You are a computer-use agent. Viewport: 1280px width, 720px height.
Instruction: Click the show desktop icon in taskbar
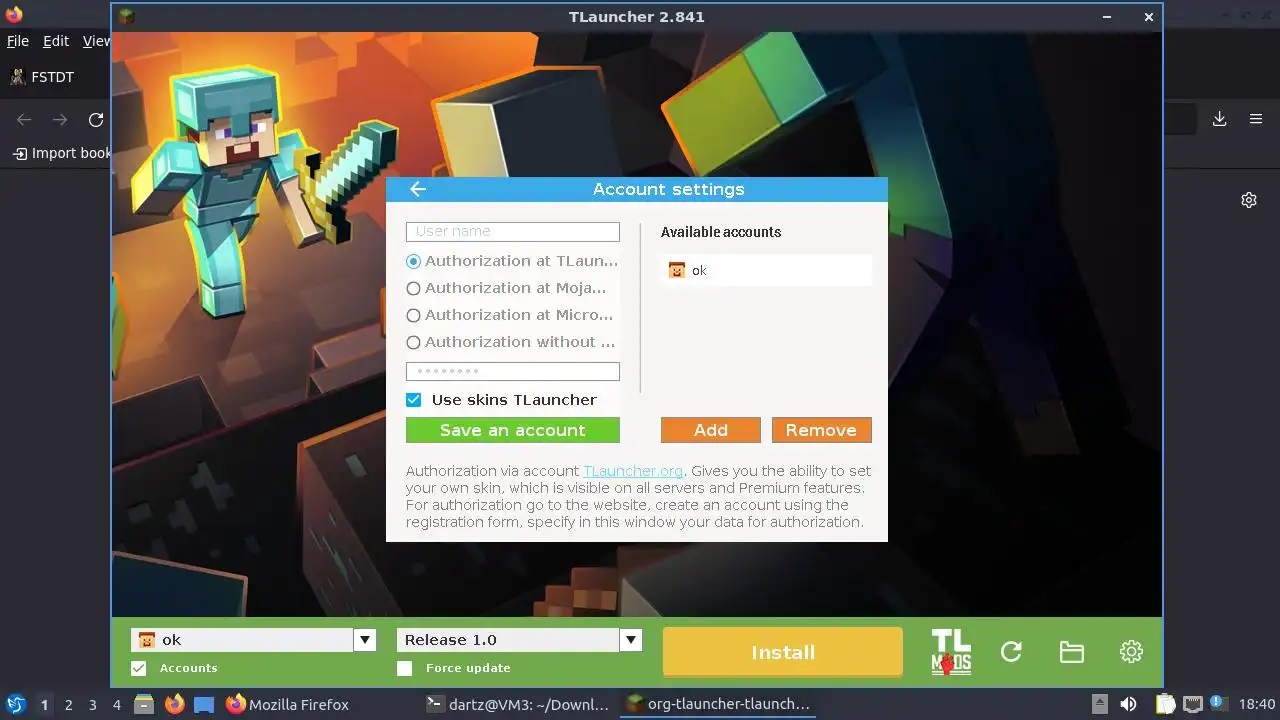(x=204, y=704)
